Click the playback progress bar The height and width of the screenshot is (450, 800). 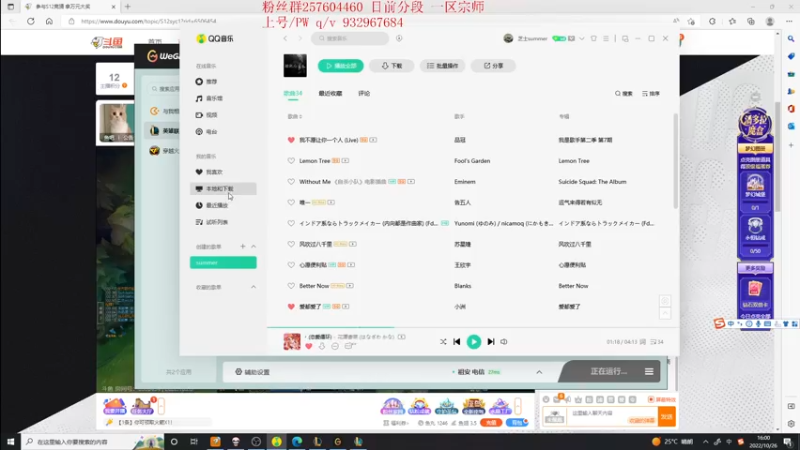(x=473, y=327)
